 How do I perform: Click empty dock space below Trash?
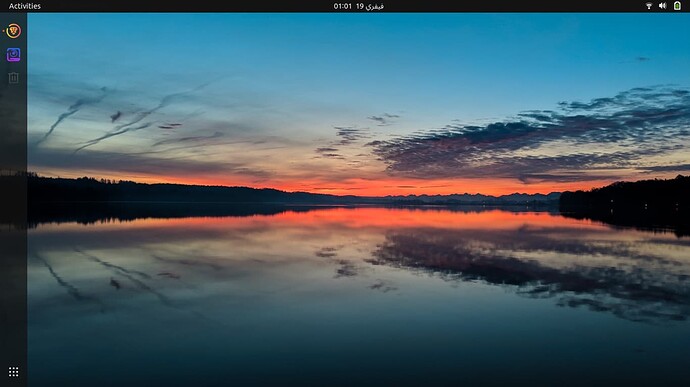pyautogui.click(x=14, y=220)
